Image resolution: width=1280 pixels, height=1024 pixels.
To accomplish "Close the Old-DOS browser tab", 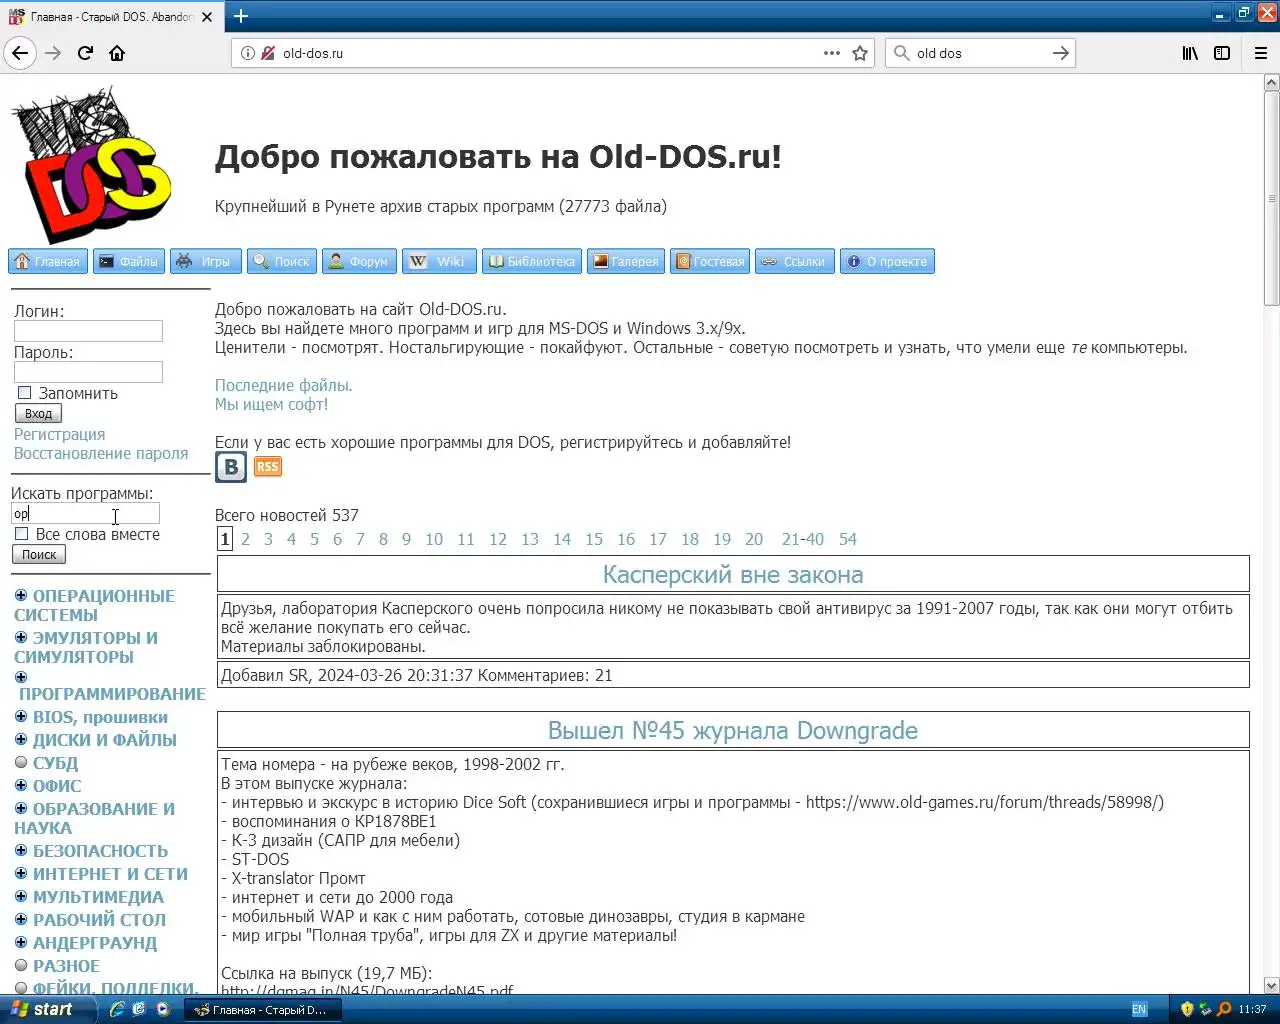I will pyautogui.click(x=207, y=17).
